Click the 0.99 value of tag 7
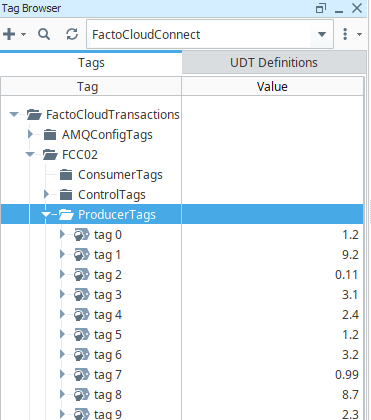This screenshot has height=420, width=371. [x=347, y=375]
